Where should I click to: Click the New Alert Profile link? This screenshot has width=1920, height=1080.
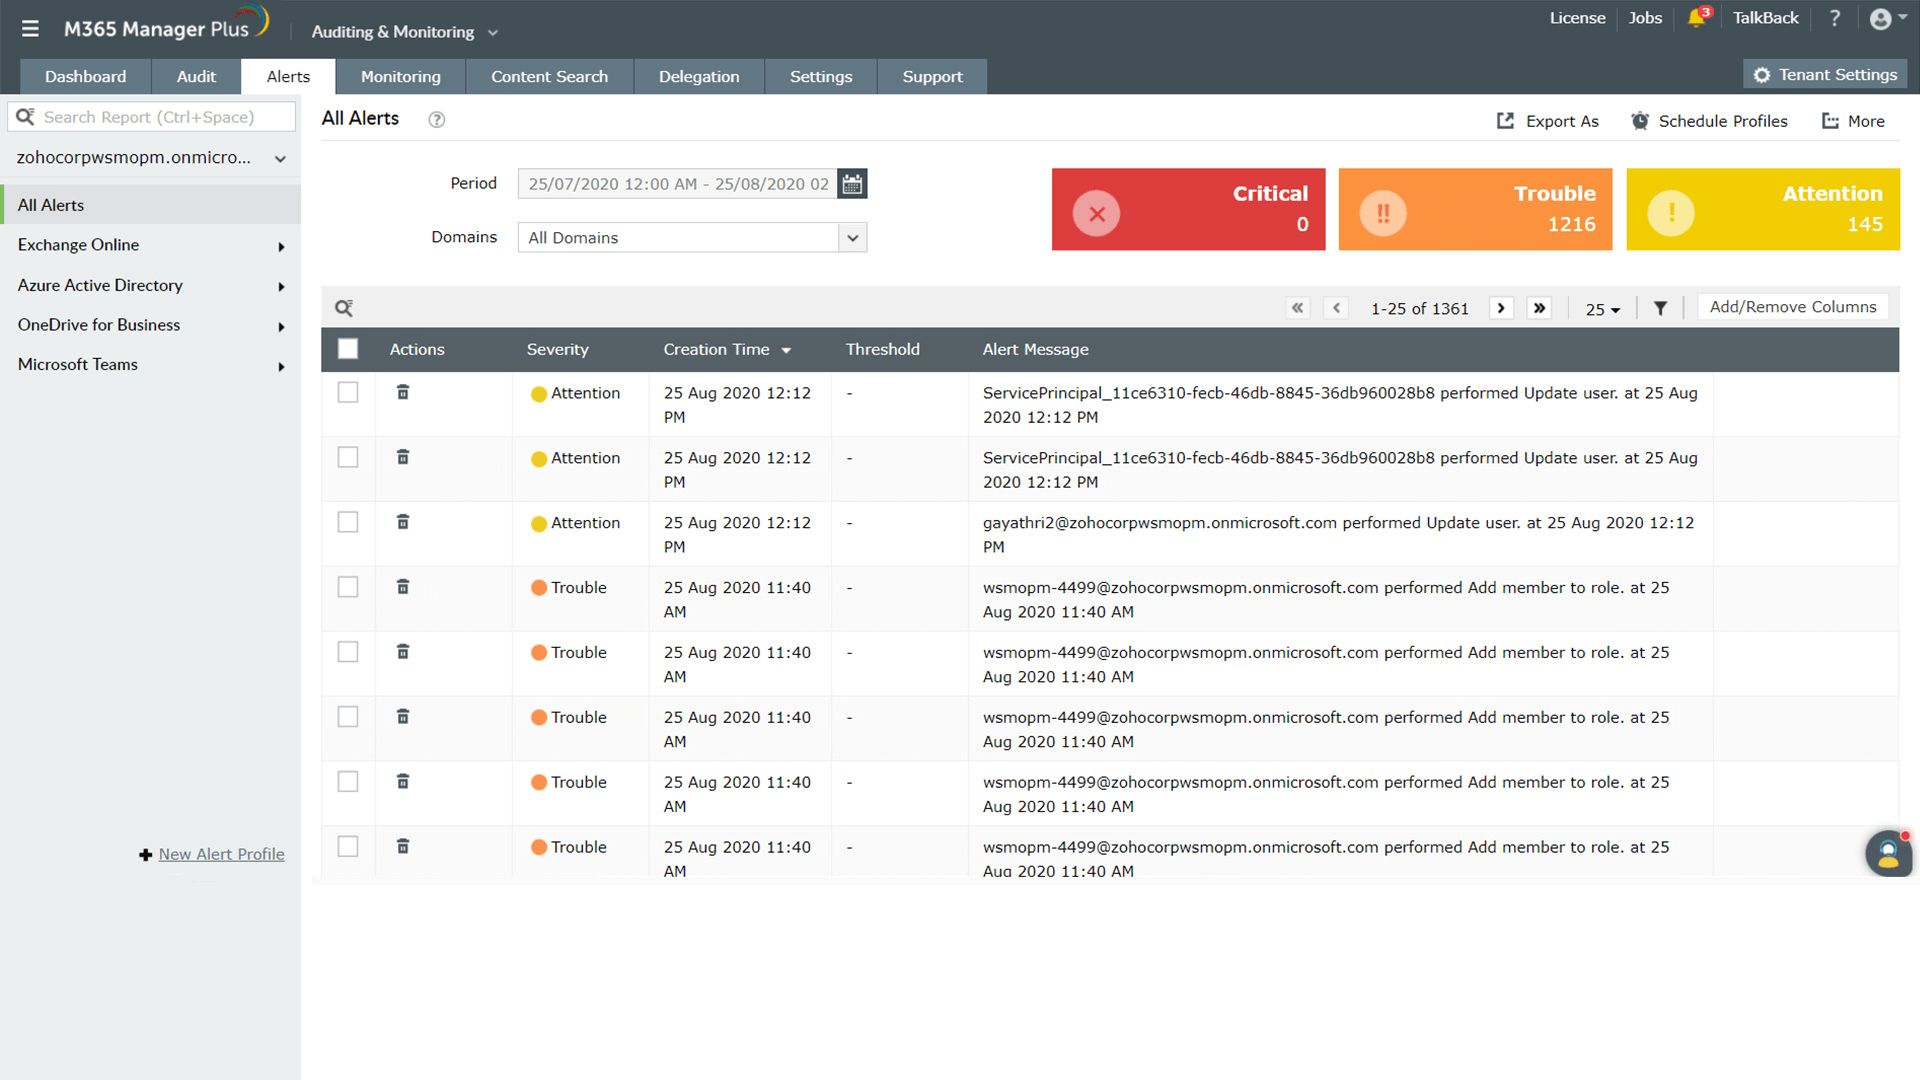pos(221,854)
